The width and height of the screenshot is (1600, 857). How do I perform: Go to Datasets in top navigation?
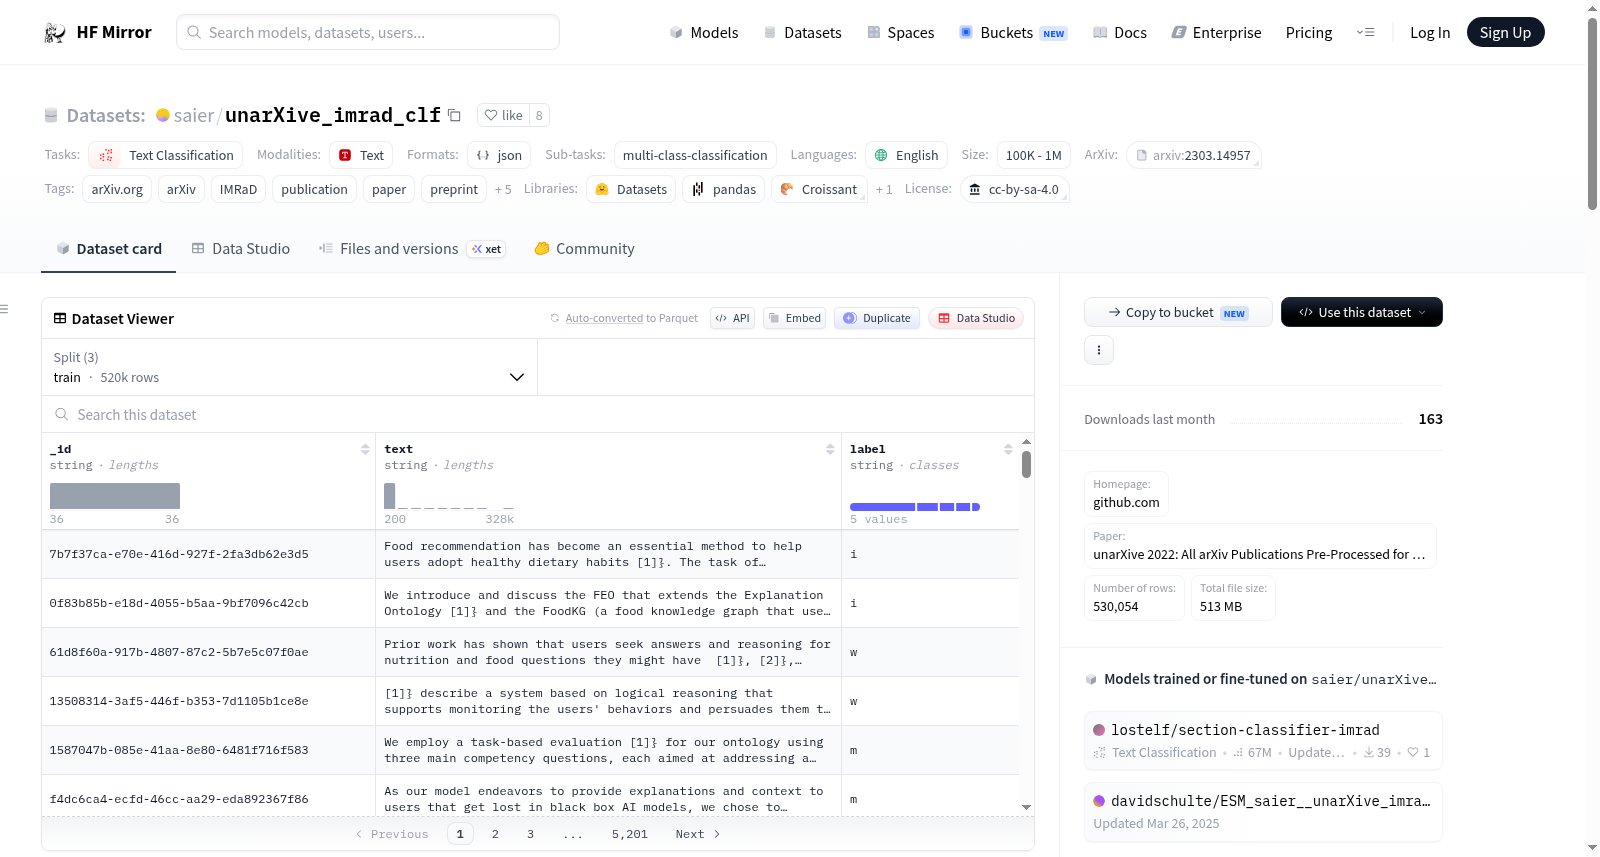(x=803, y=33)
